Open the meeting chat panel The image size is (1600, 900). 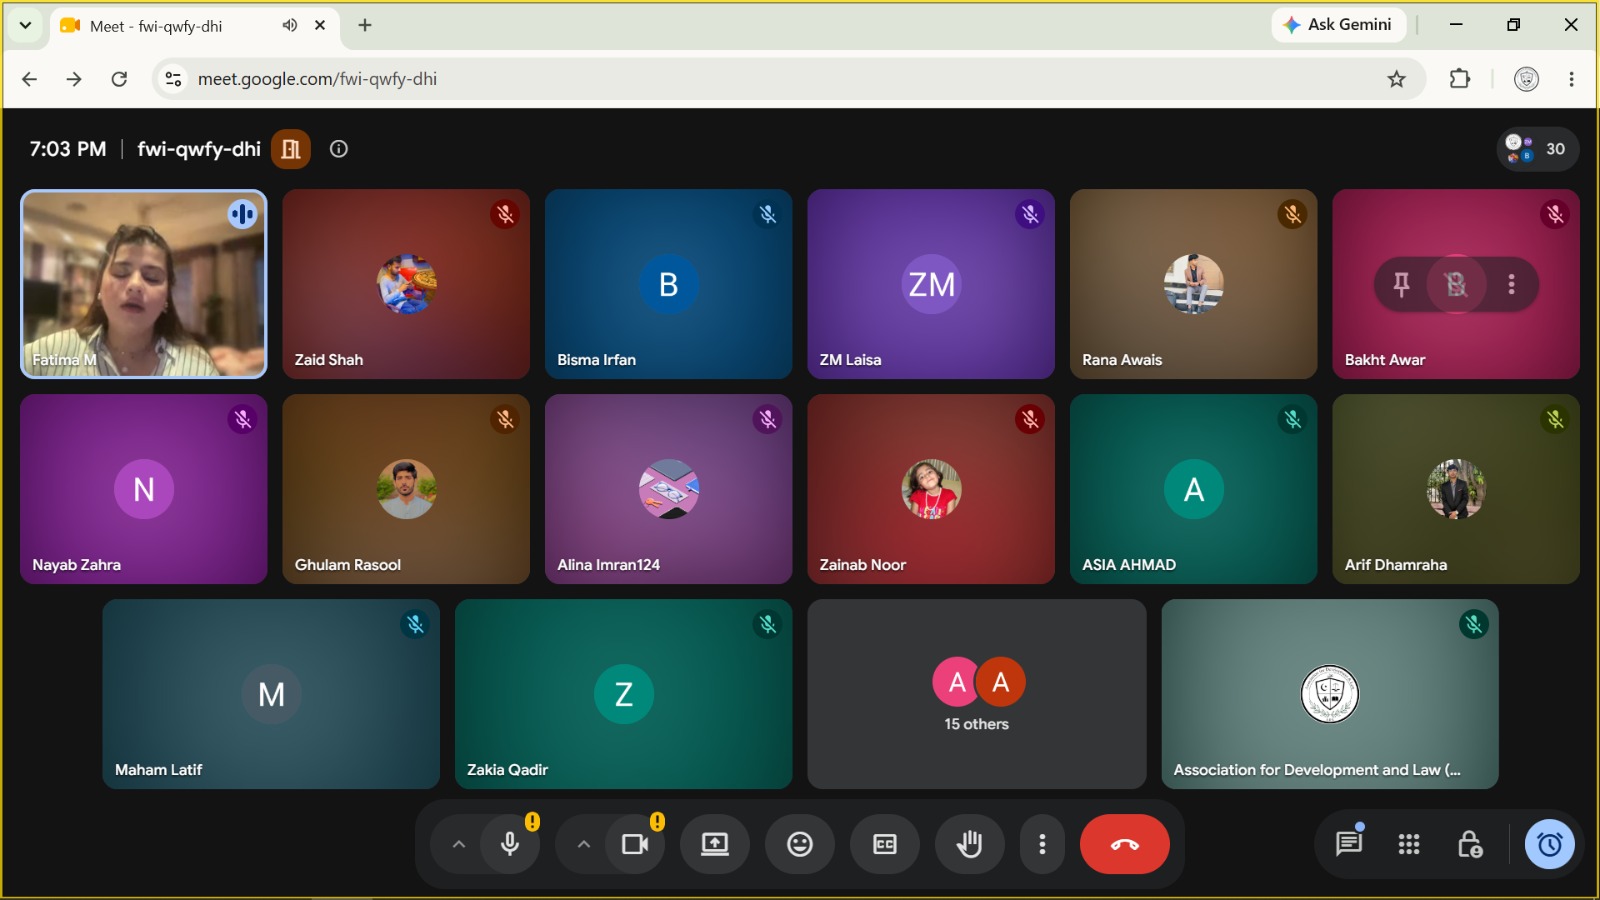tap(1349, 844)
